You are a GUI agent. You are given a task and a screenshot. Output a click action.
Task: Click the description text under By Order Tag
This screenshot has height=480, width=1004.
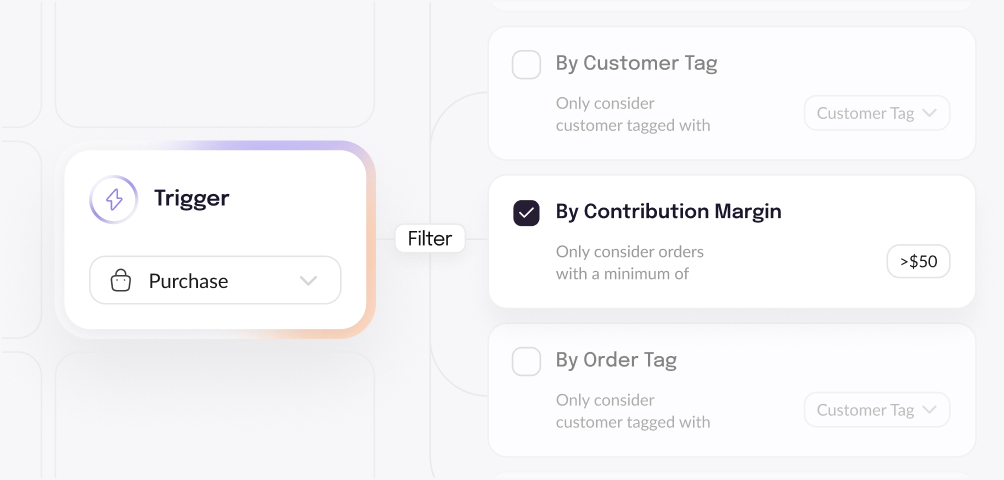633,411
